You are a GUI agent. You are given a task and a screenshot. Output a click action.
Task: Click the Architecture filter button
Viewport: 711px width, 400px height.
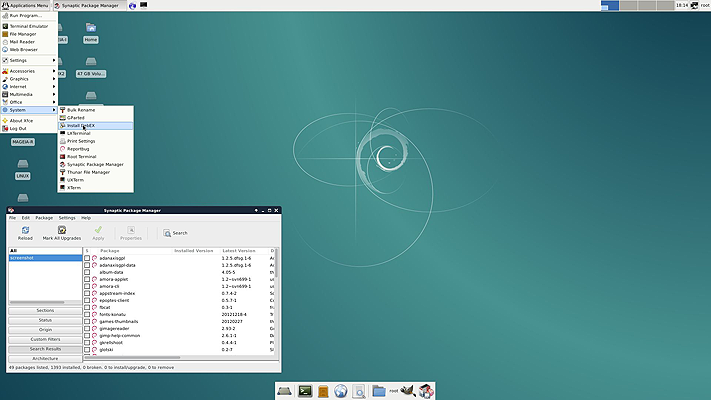[x=45, y=359]
